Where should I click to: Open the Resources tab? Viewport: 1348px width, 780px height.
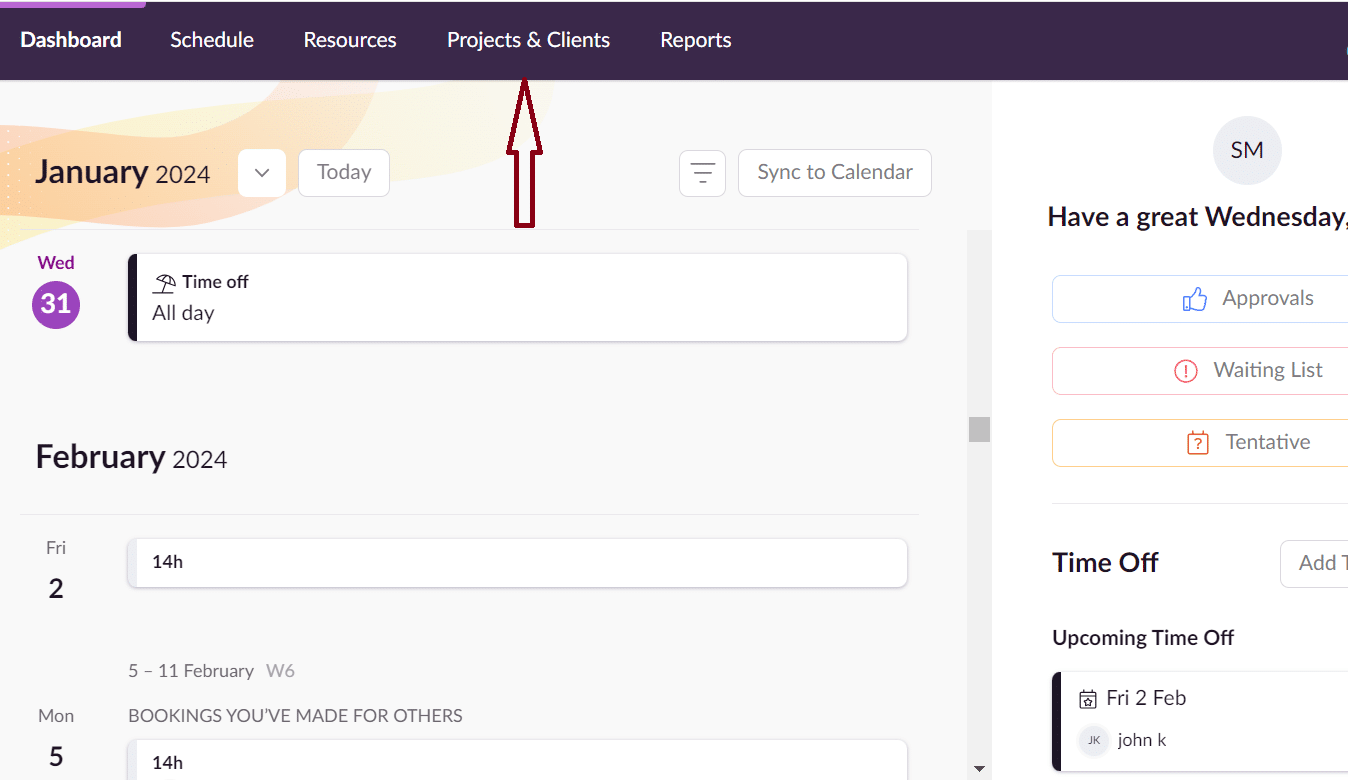(x=350, y=40)
